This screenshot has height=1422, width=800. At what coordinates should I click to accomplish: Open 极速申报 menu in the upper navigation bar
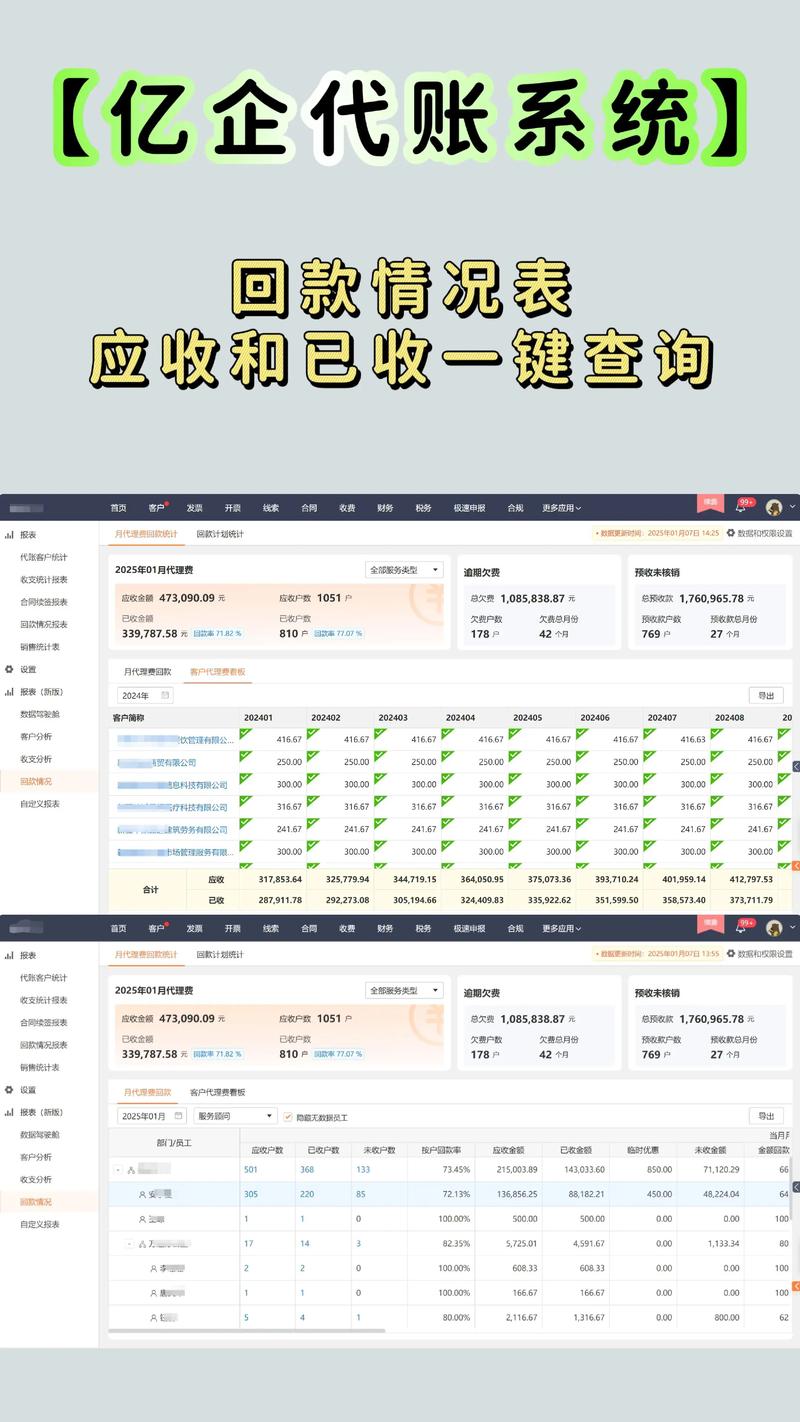click(x=469, y=508)
